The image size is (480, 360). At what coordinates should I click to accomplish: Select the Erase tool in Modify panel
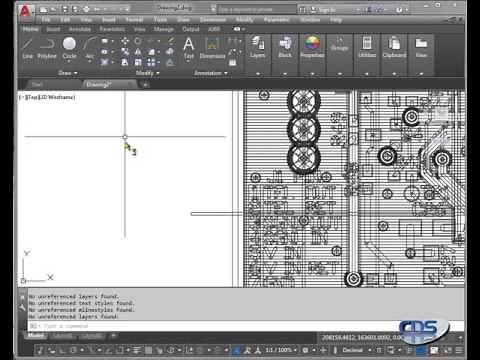click(171, 41)
